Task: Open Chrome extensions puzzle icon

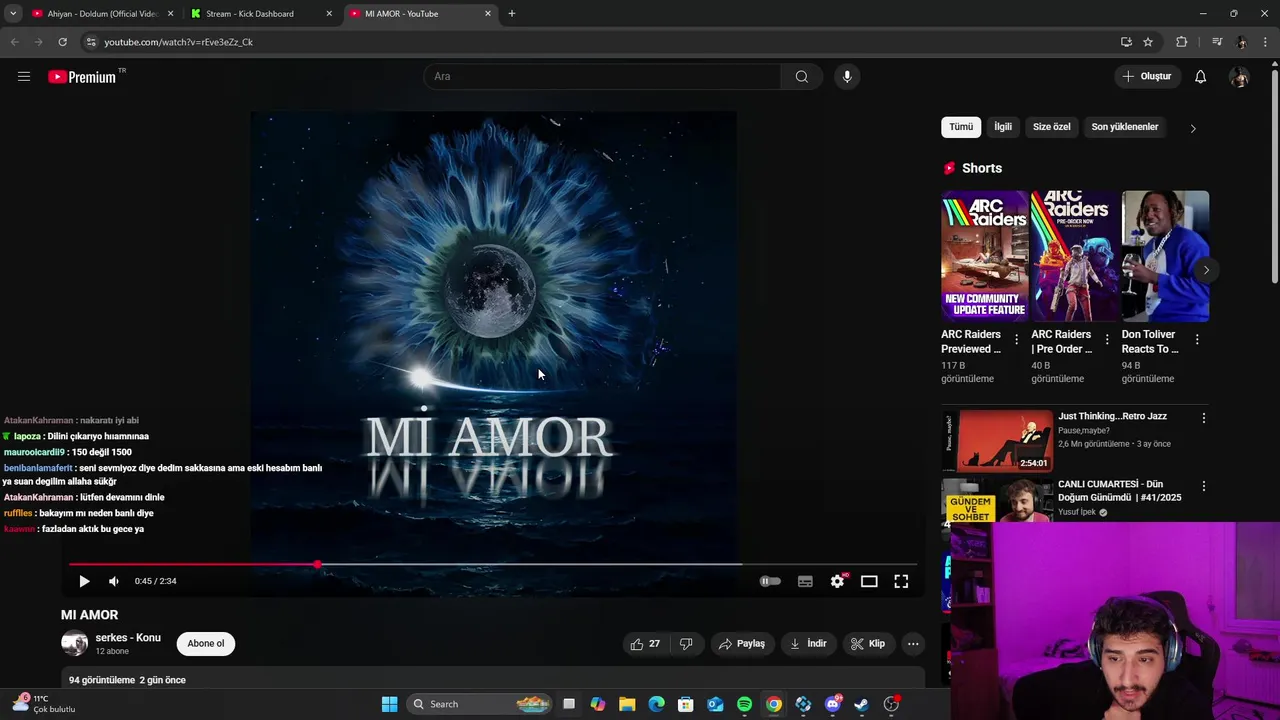Action: pyautogui.click(x=1182, y=42)
